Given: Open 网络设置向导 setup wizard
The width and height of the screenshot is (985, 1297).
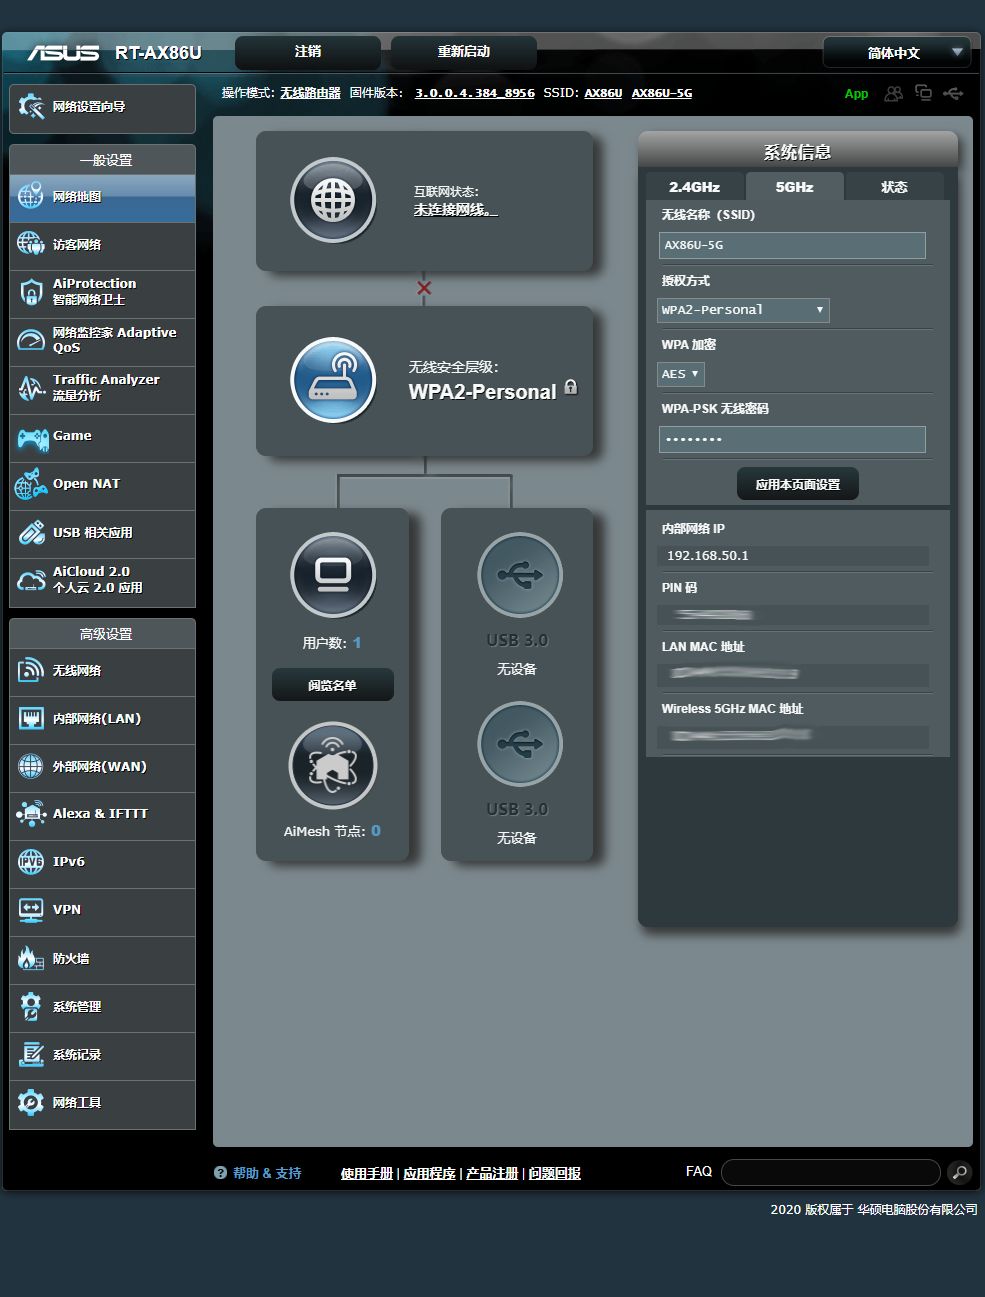Looking at the screenshot, I should tap(102, 108).
